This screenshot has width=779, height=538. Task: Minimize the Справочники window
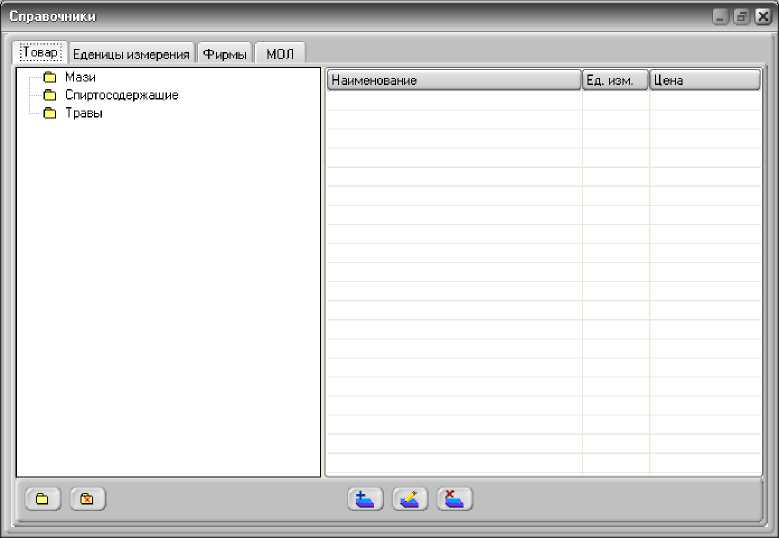(720, 17)
